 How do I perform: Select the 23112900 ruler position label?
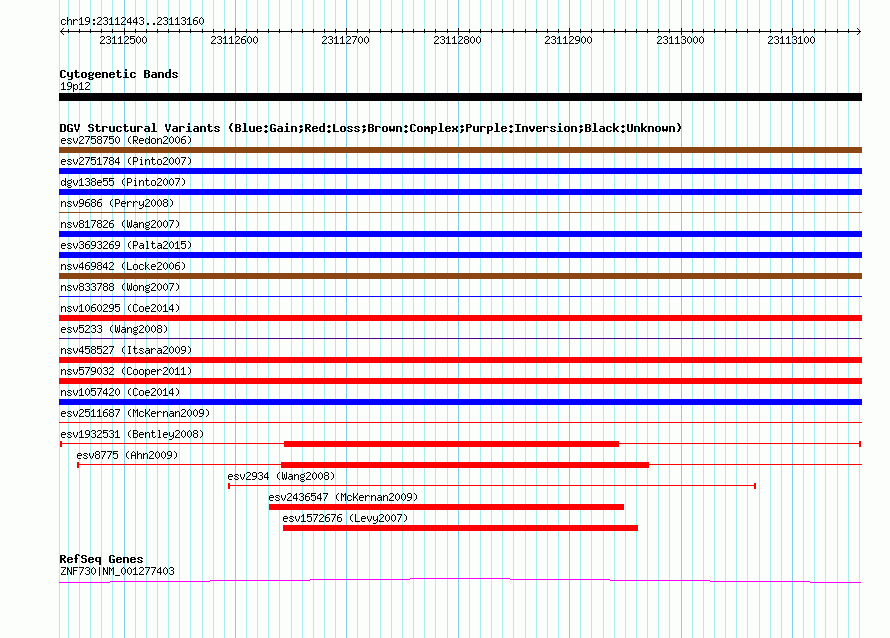(x=568, y=40)
